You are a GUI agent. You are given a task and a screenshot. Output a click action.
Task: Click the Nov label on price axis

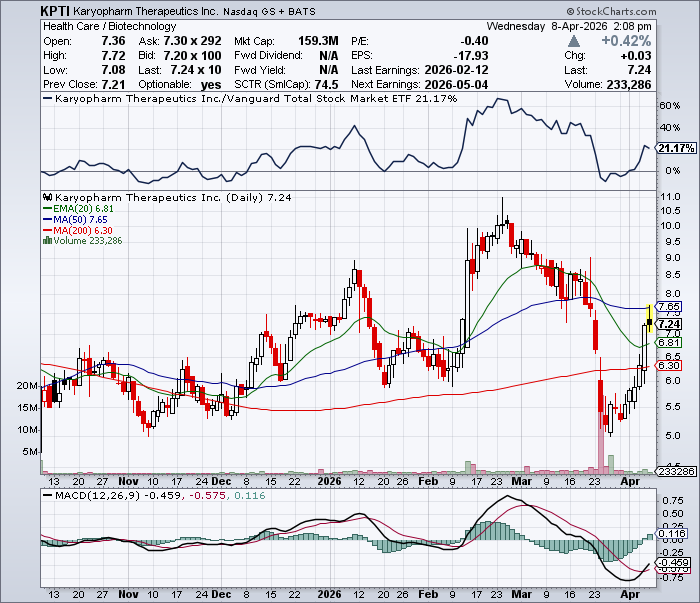pos(128,482)
